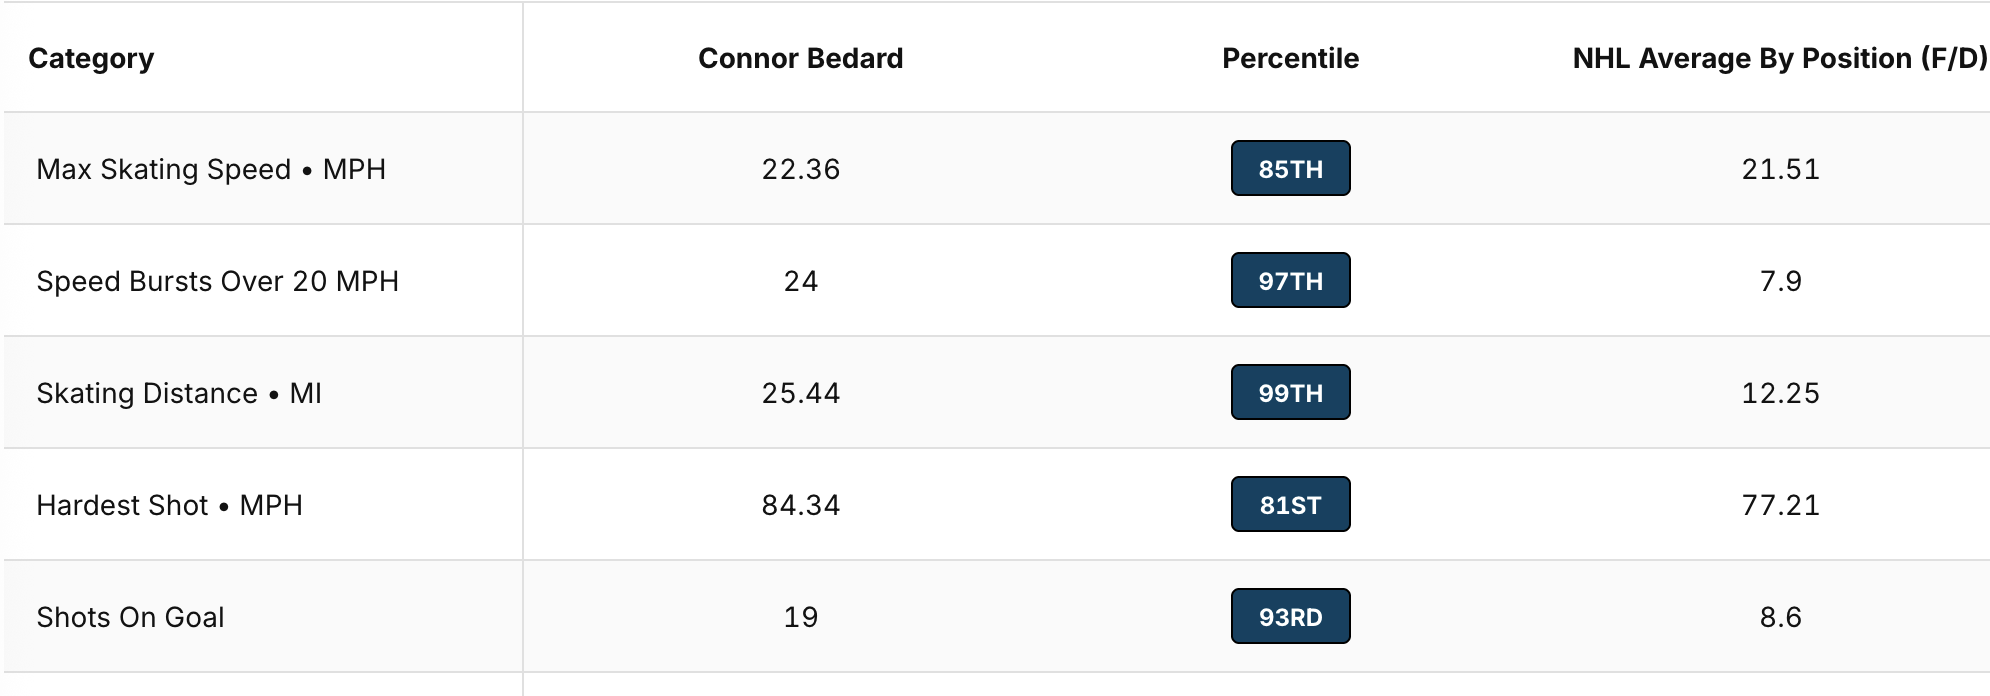
Task: Select Bedard's 84.34 hardest shot value
Action: coord(800,505)
